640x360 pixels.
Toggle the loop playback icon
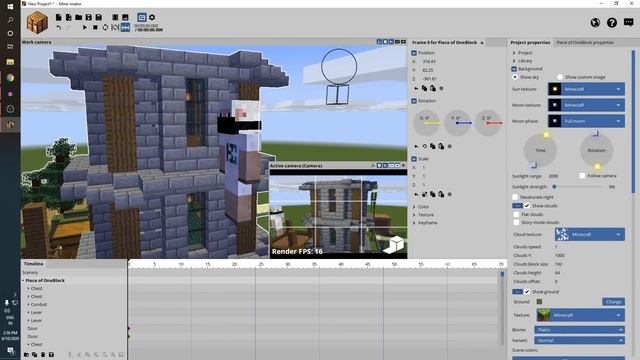tap(105, 27)
